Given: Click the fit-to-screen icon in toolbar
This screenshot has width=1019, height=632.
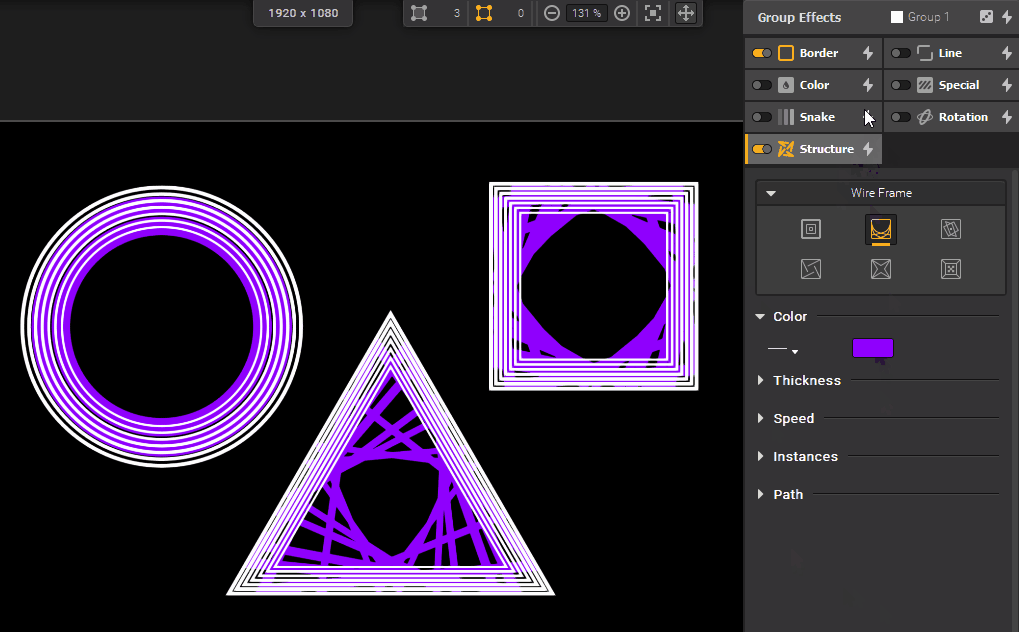Looking at the screenshot, I should [653, 13].
